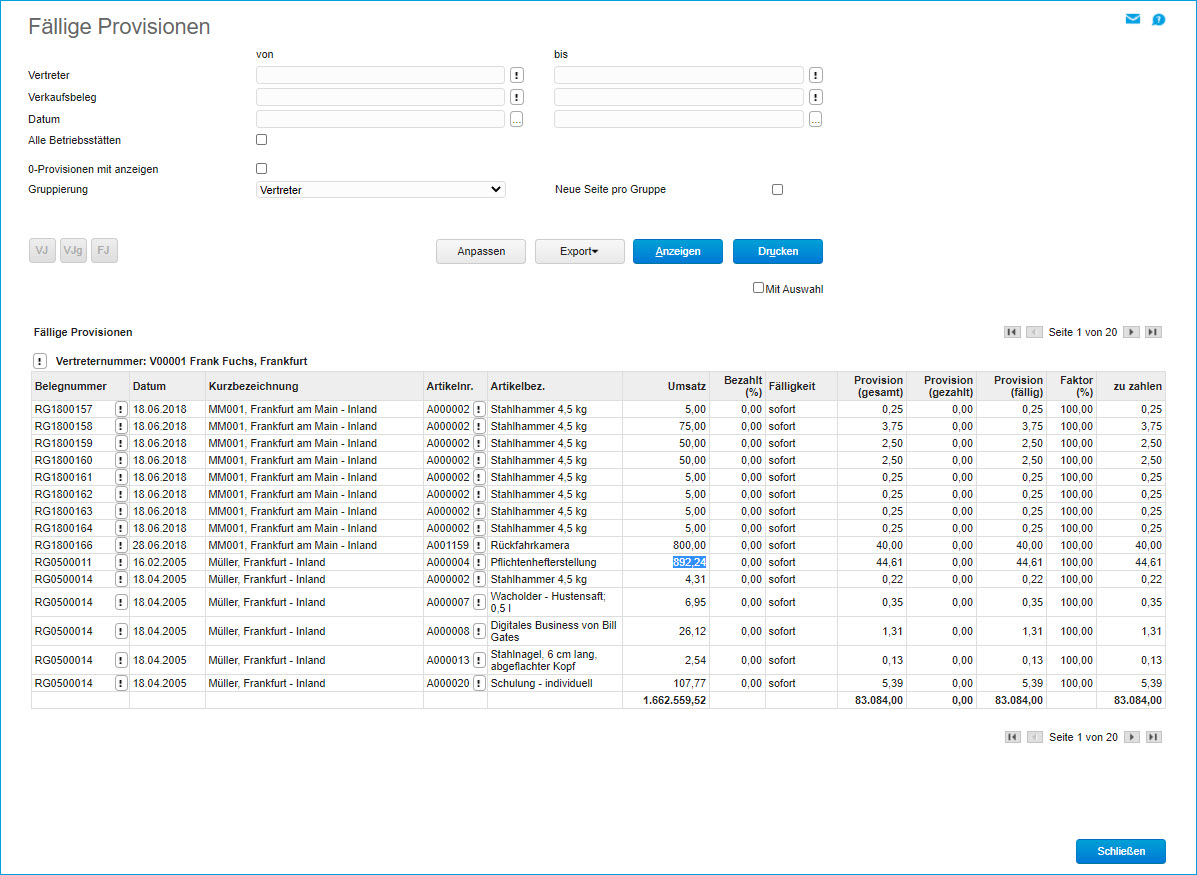The width and height of the screenshot is (1197, 875).
Task: Open lookup for Vertreter von field
Action: point(517,75)
